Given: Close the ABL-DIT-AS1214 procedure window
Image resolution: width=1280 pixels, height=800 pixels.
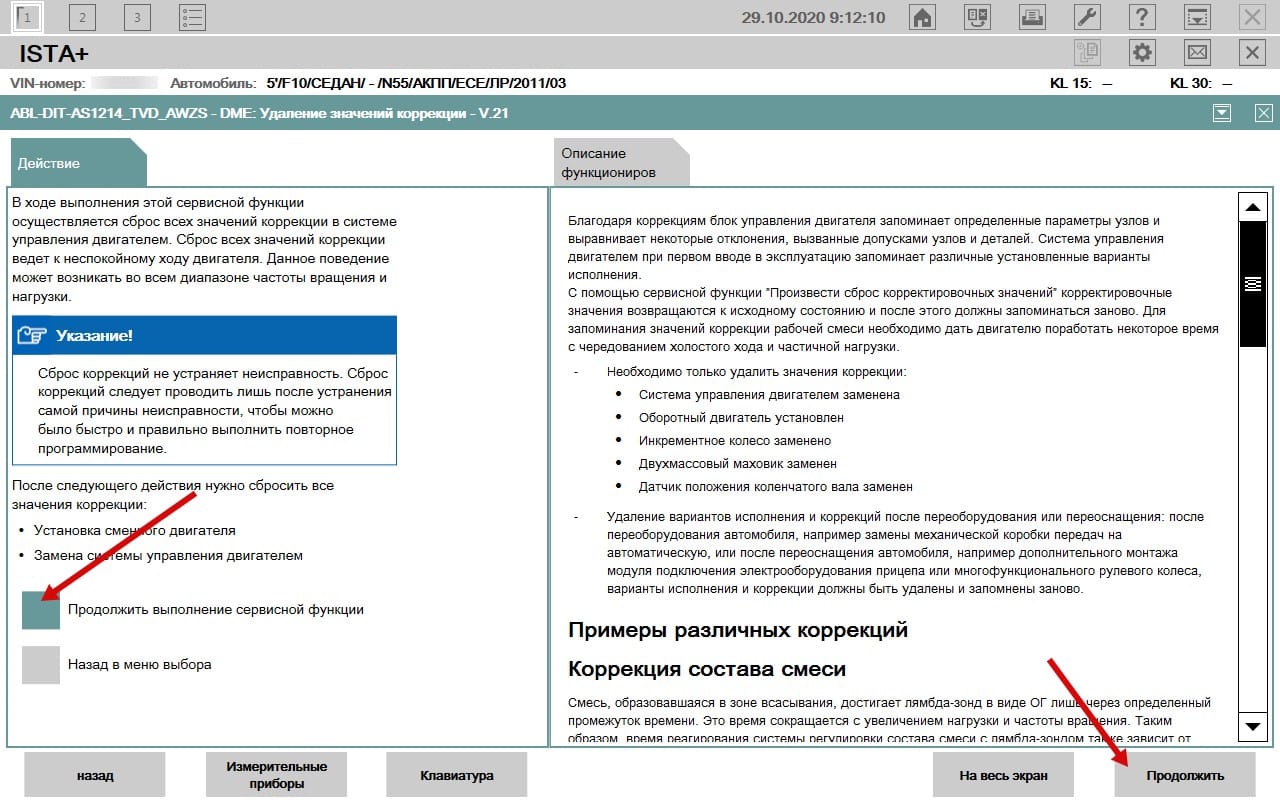Looking at the screenshot, I should 1263,113.
